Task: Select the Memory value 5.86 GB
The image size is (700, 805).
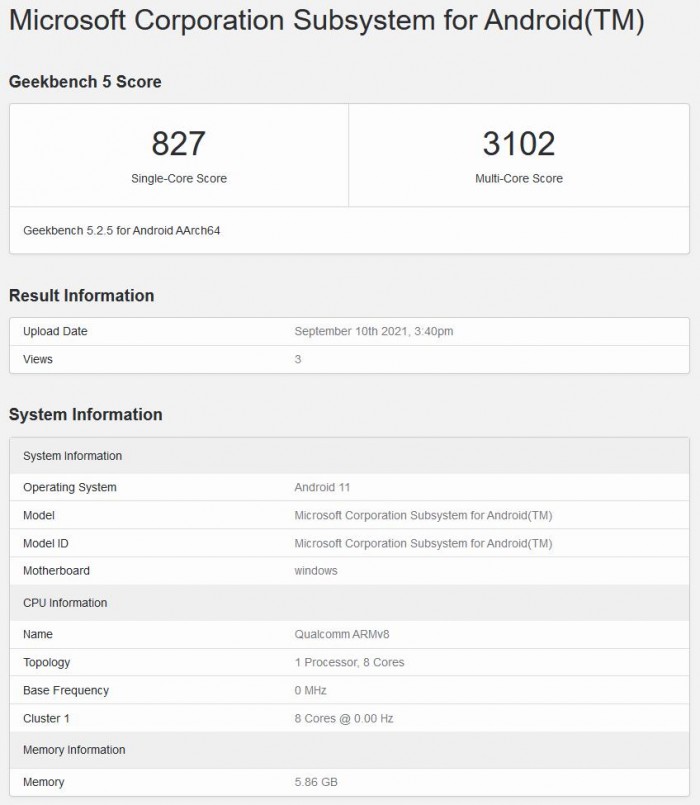Action: 316,782
